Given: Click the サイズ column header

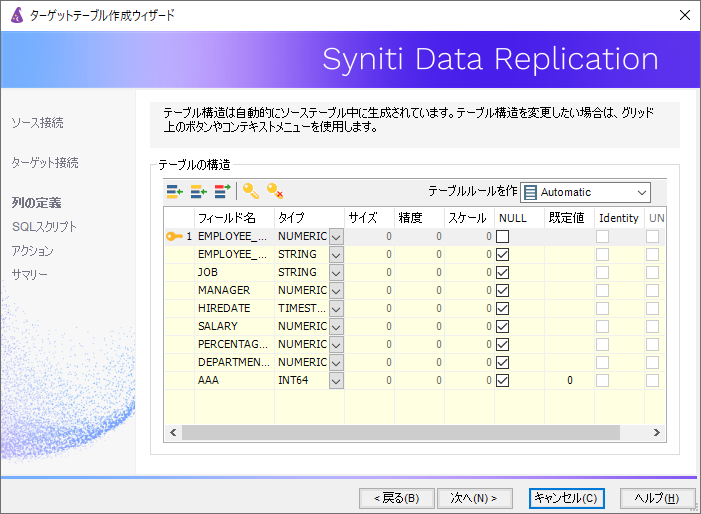Looking at the screenshot, I should [369, 218].
